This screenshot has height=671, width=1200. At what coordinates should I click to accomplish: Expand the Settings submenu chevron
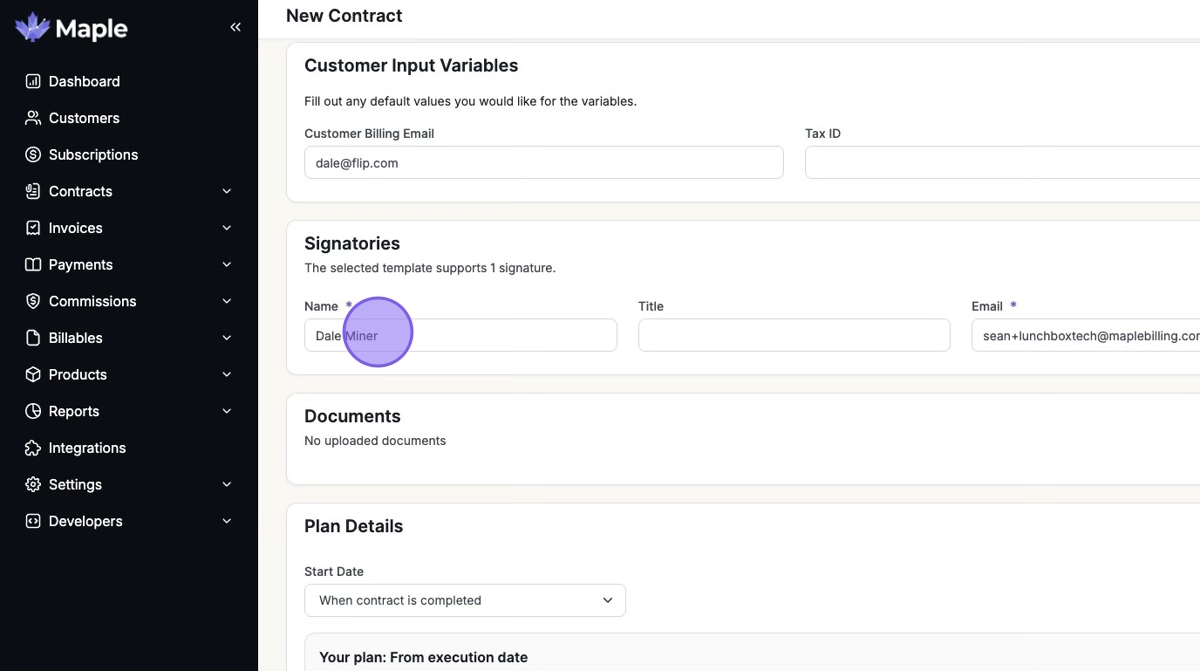[x=227, y=485]
